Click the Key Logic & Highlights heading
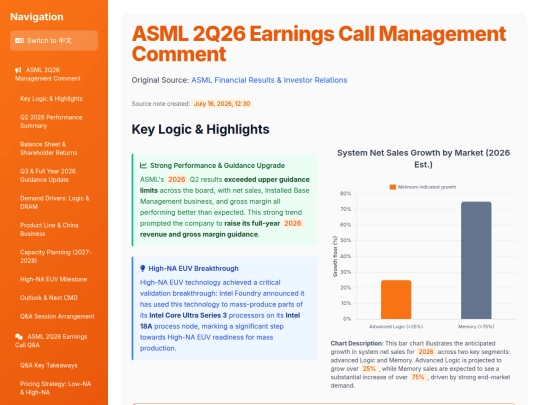Image resolution: width=540 pixels, height=405 pixels. tap(200, 129)
